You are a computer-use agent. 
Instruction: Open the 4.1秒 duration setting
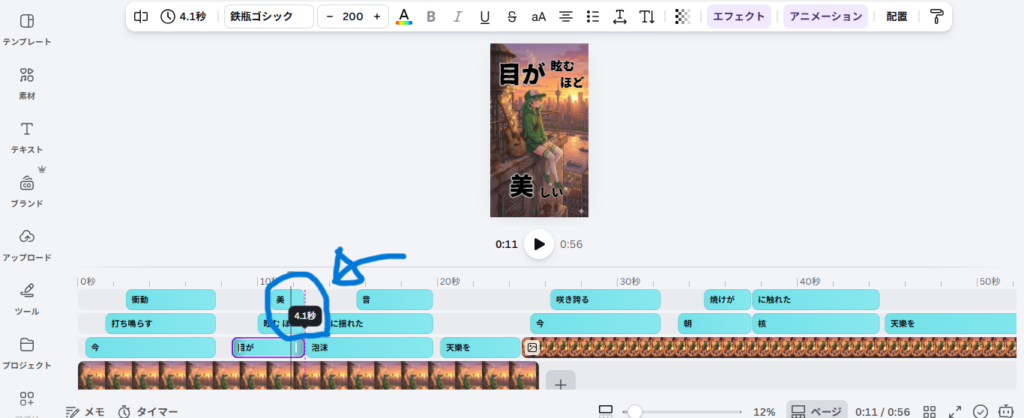186,17
